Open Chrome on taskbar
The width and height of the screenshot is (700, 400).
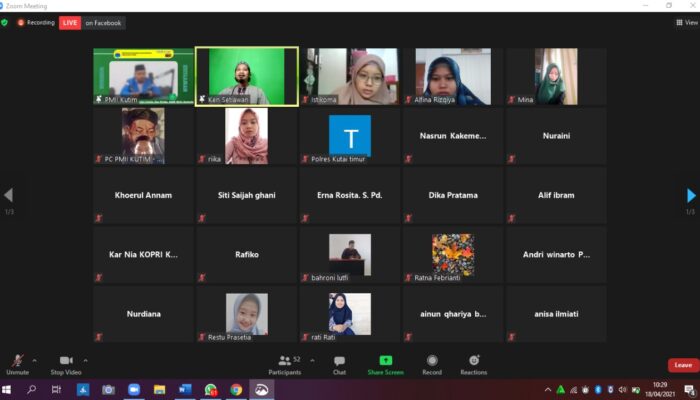[x=236, y=390]
